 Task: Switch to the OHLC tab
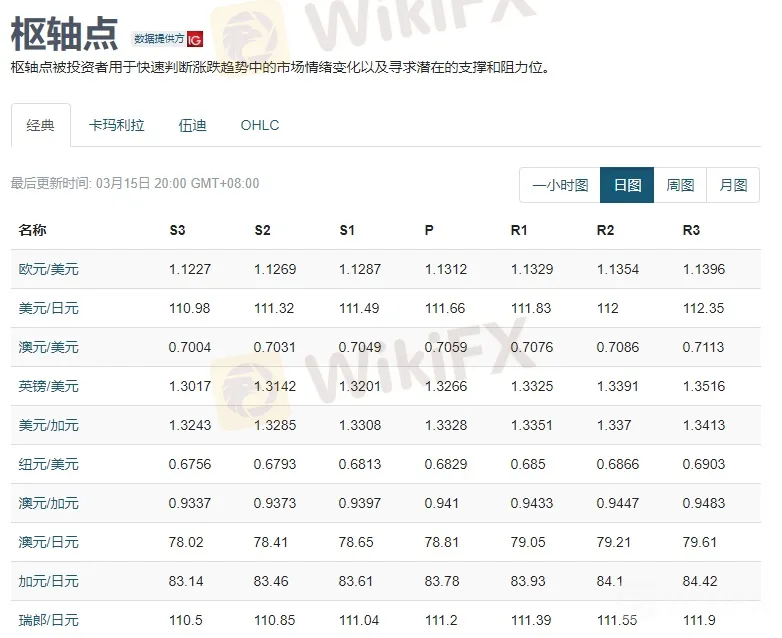(x=260, y=125)
